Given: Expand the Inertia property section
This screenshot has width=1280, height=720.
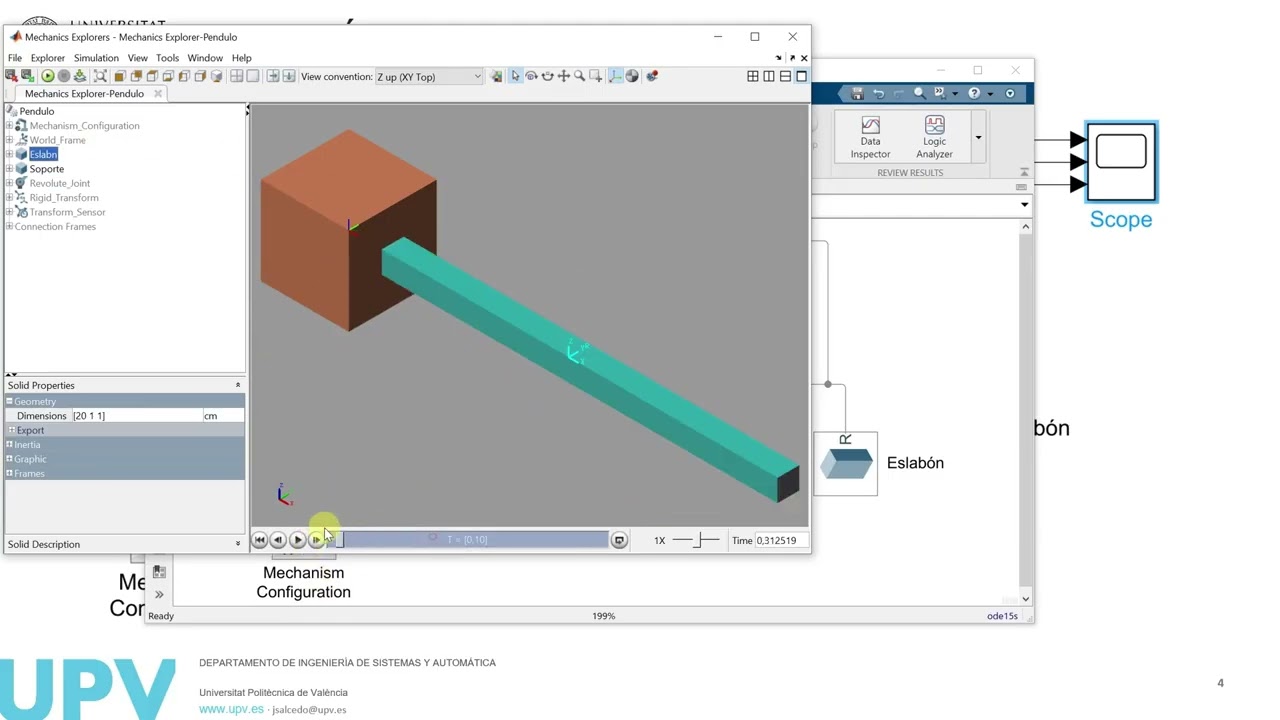Looking at the screenshot, I should 9,444.
